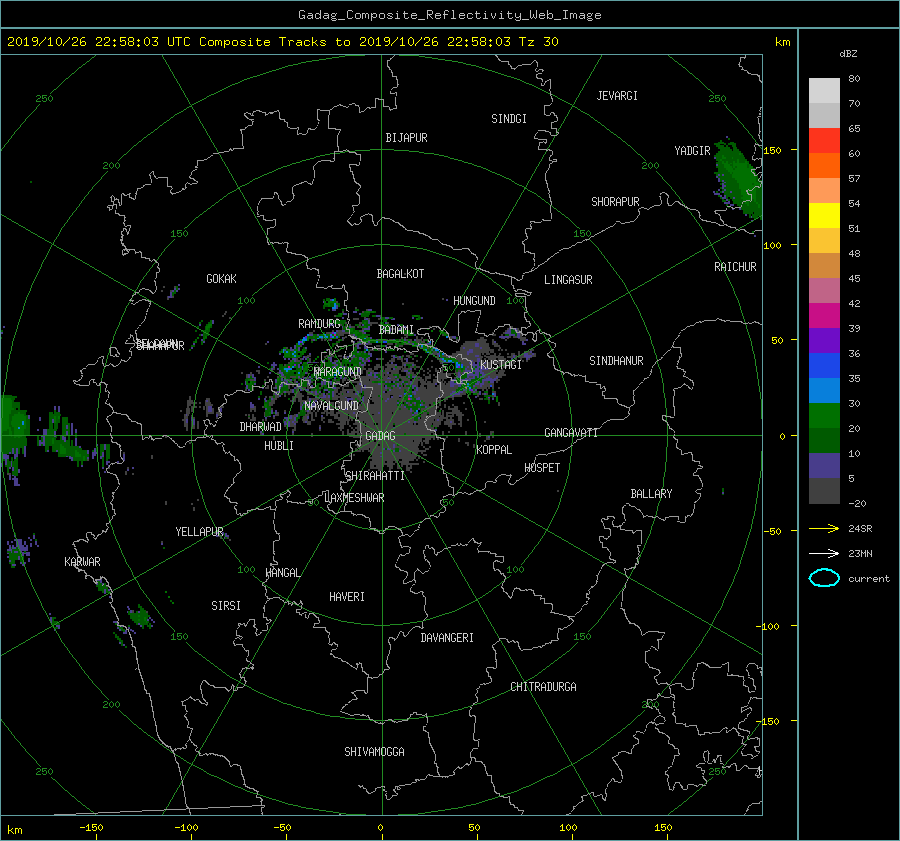
Task: Select the blue 36 dBZ color swatch
Action: (x=824, y=365)
